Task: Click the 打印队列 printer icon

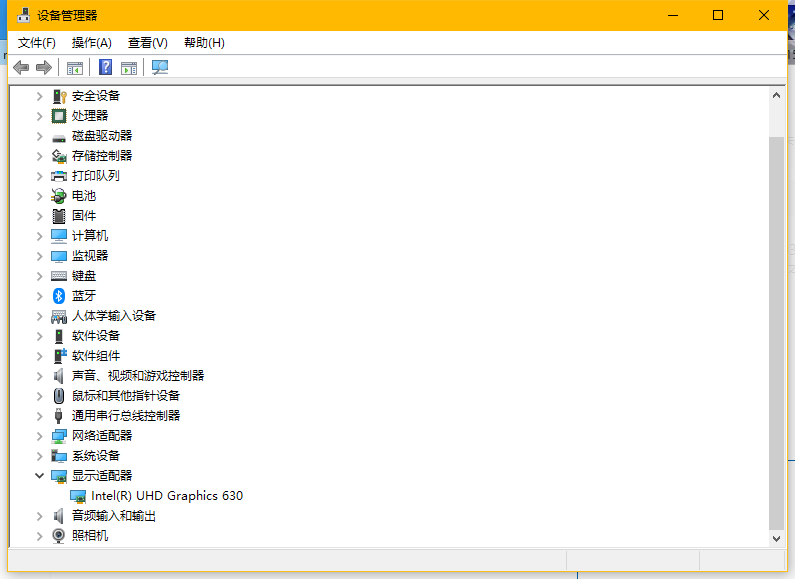Action: click(x=59, y=176)
